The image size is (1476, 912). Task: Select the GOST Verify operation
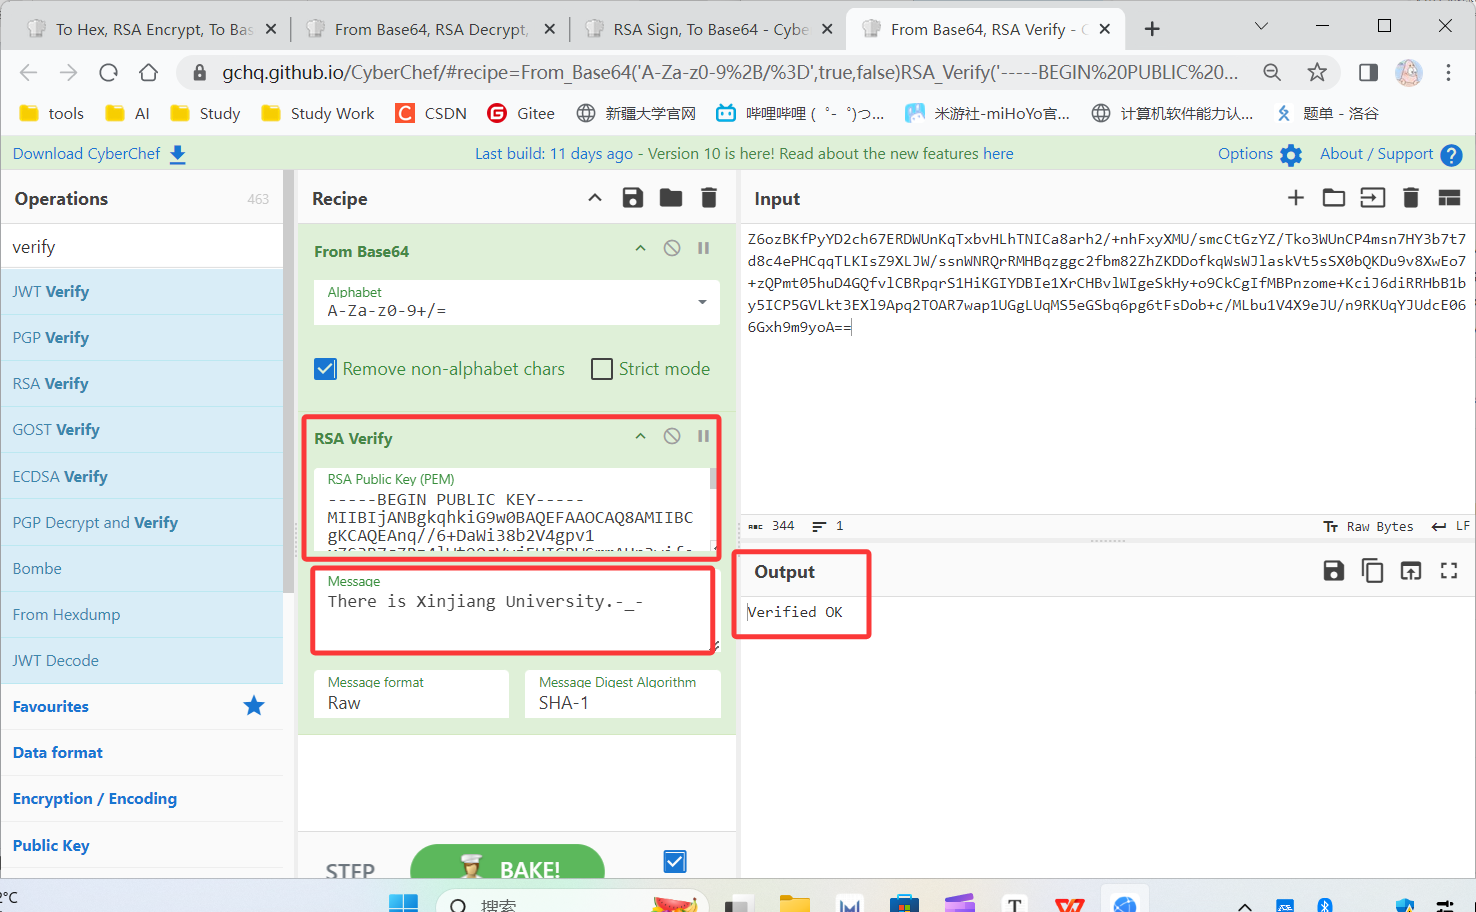[x=142, y=430]
